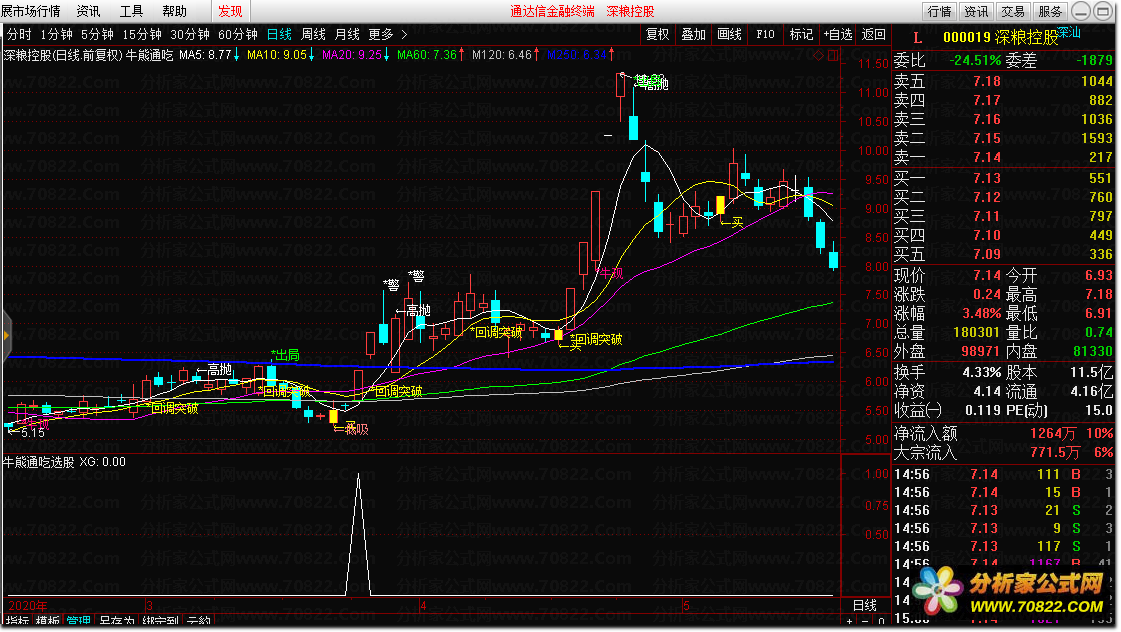Click the 大宗流入 771.5万 row
This screenshot has width=1121, height=632.
pyautogui.click(x=1004, y=452)
